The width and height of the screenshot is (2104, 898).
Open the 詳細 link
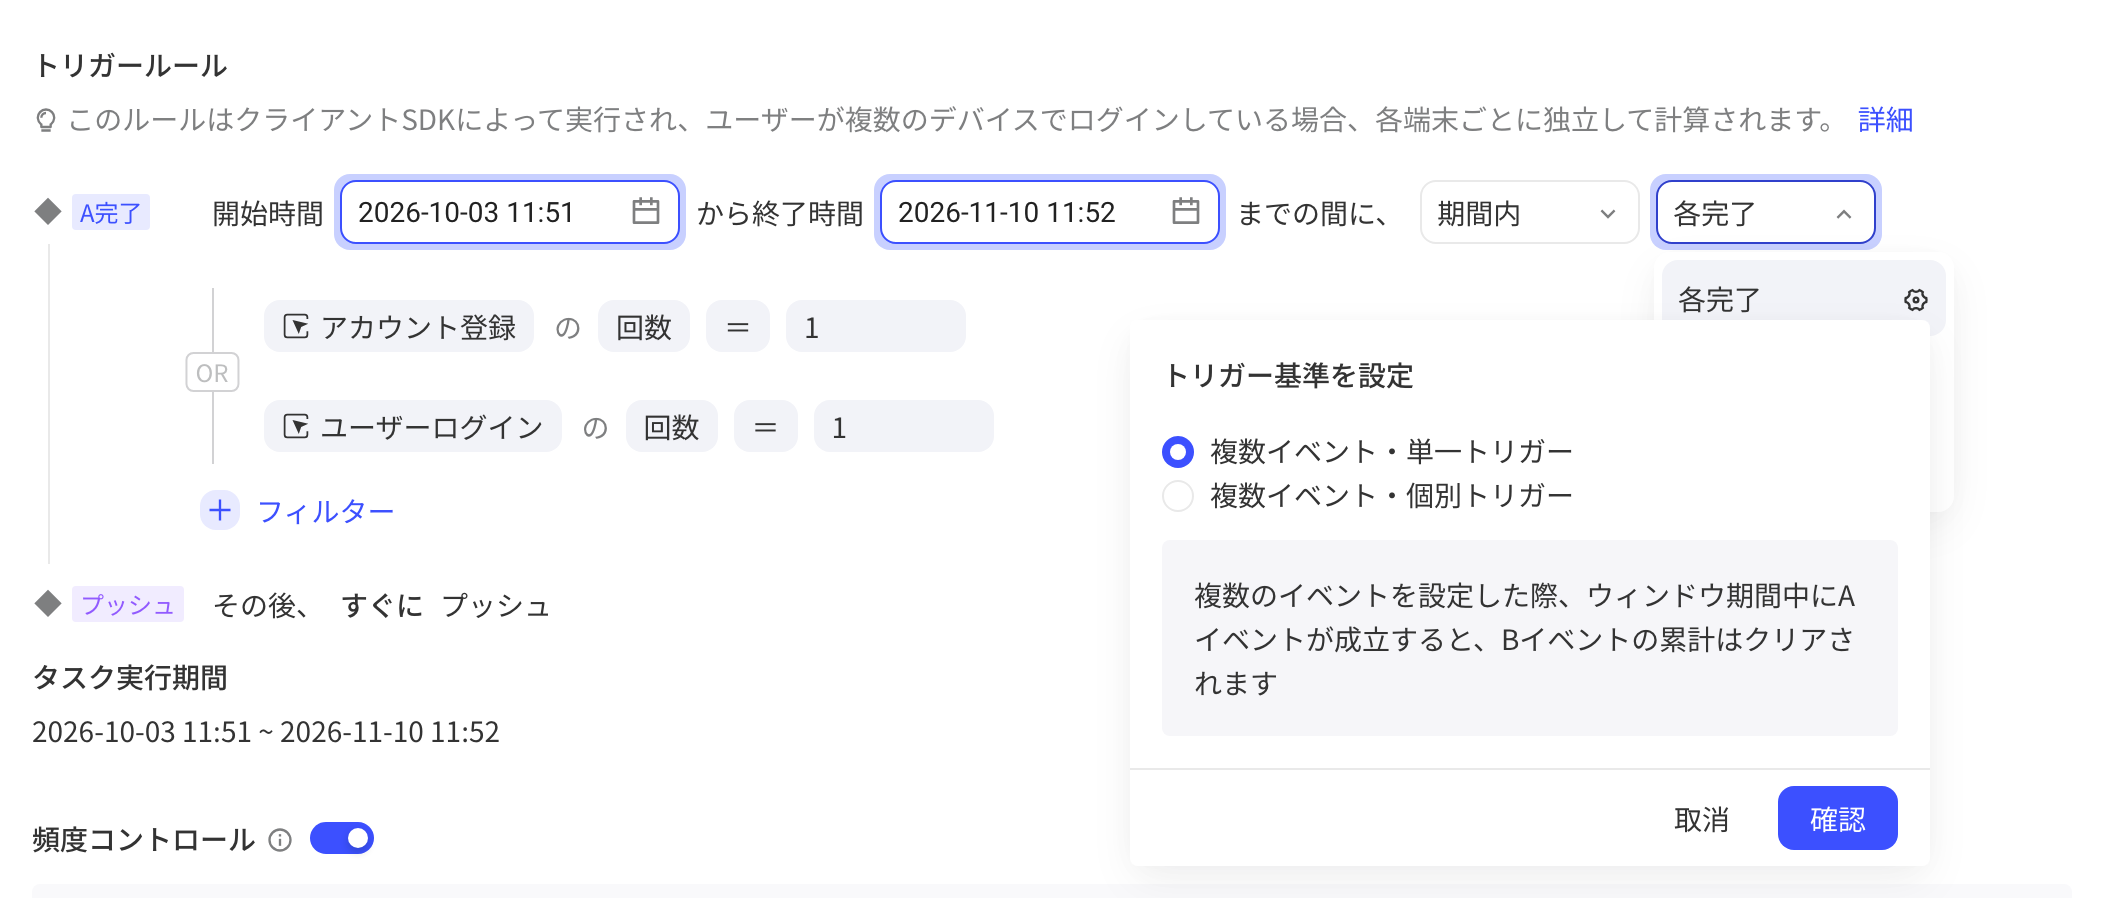[1885, 120]
